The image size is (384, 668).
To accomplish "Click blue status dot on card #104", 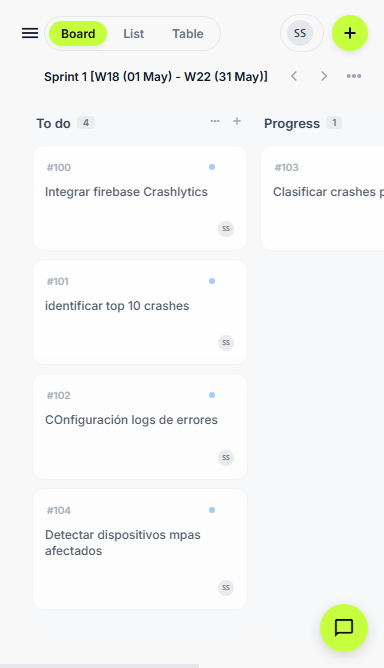I will click(x=212, y=510).
